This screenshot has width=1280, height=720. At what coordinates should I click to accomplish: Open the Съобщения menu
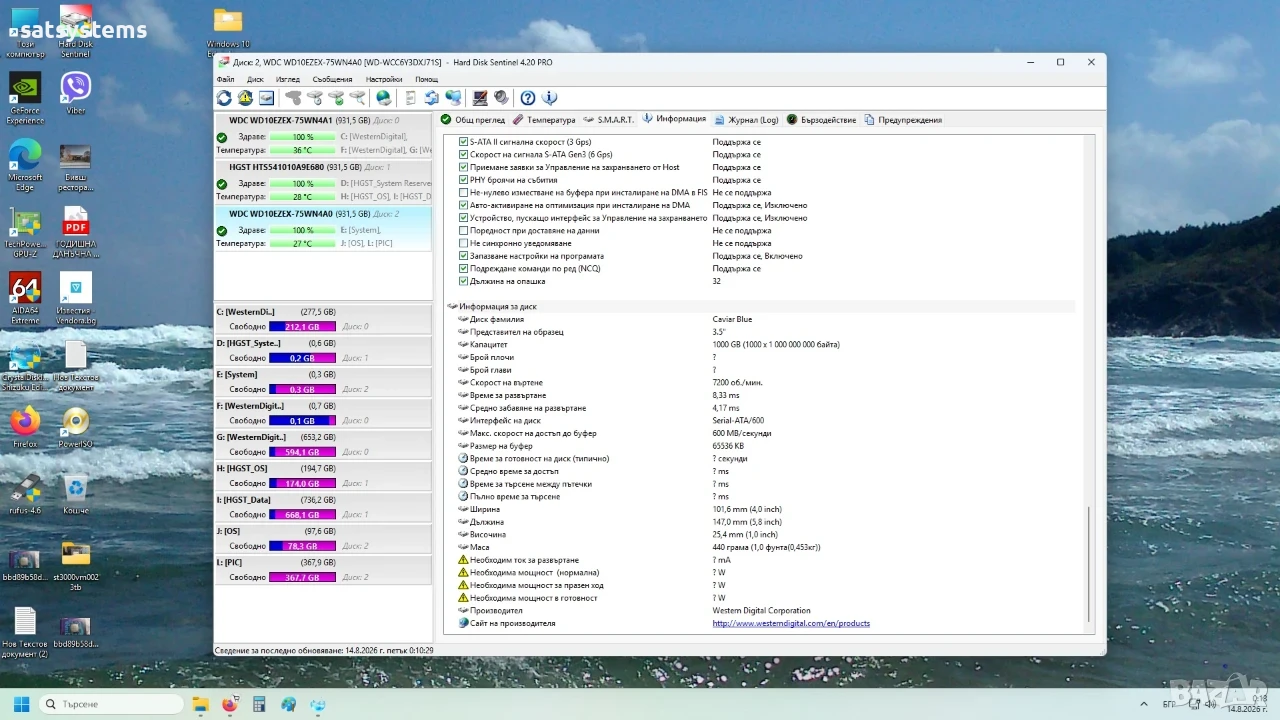332,79
